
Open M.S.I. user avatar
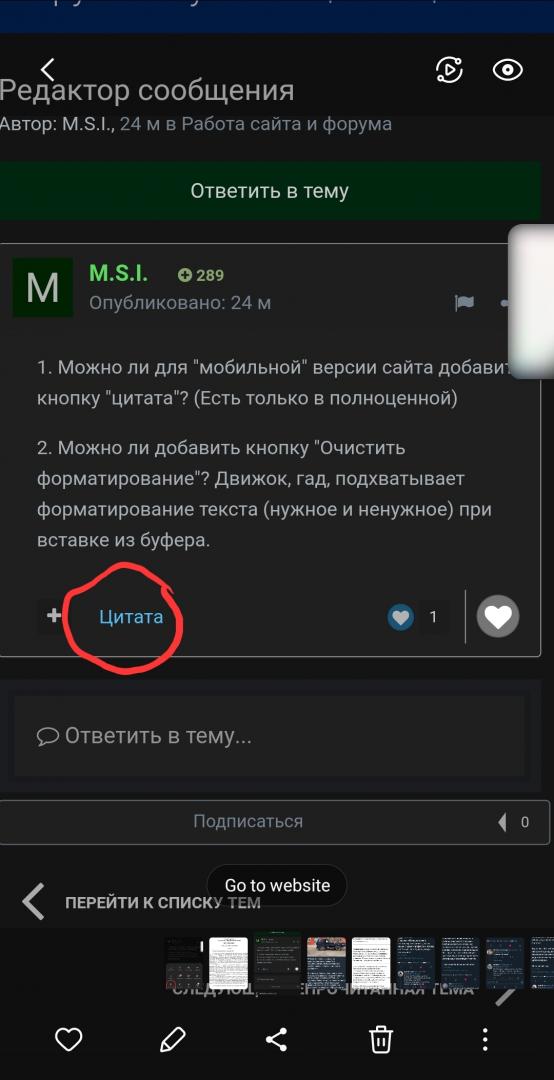pos(43,287)
